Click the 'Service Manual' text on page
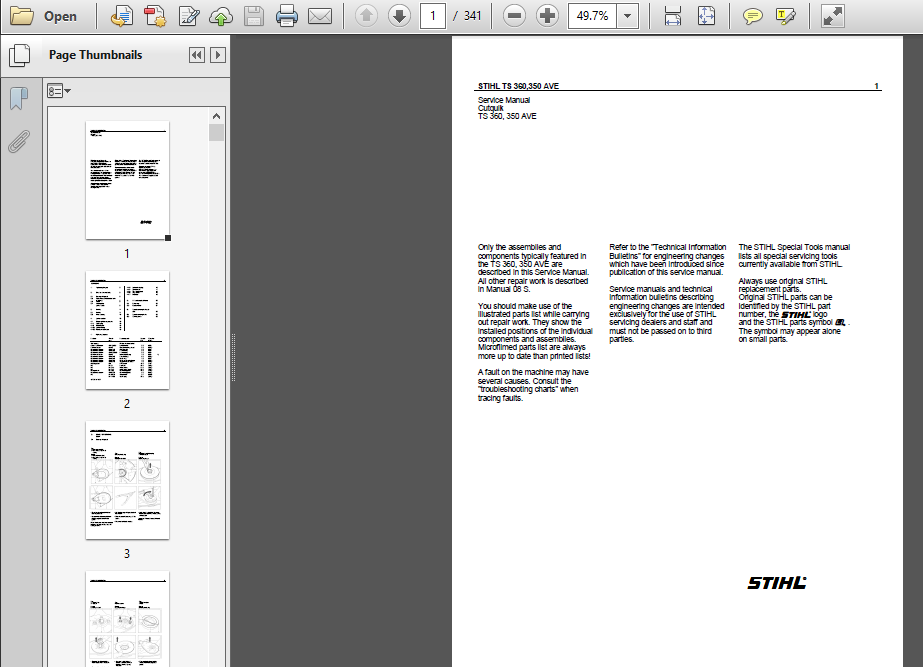The image size is (923, 667). tap(504, 100)
